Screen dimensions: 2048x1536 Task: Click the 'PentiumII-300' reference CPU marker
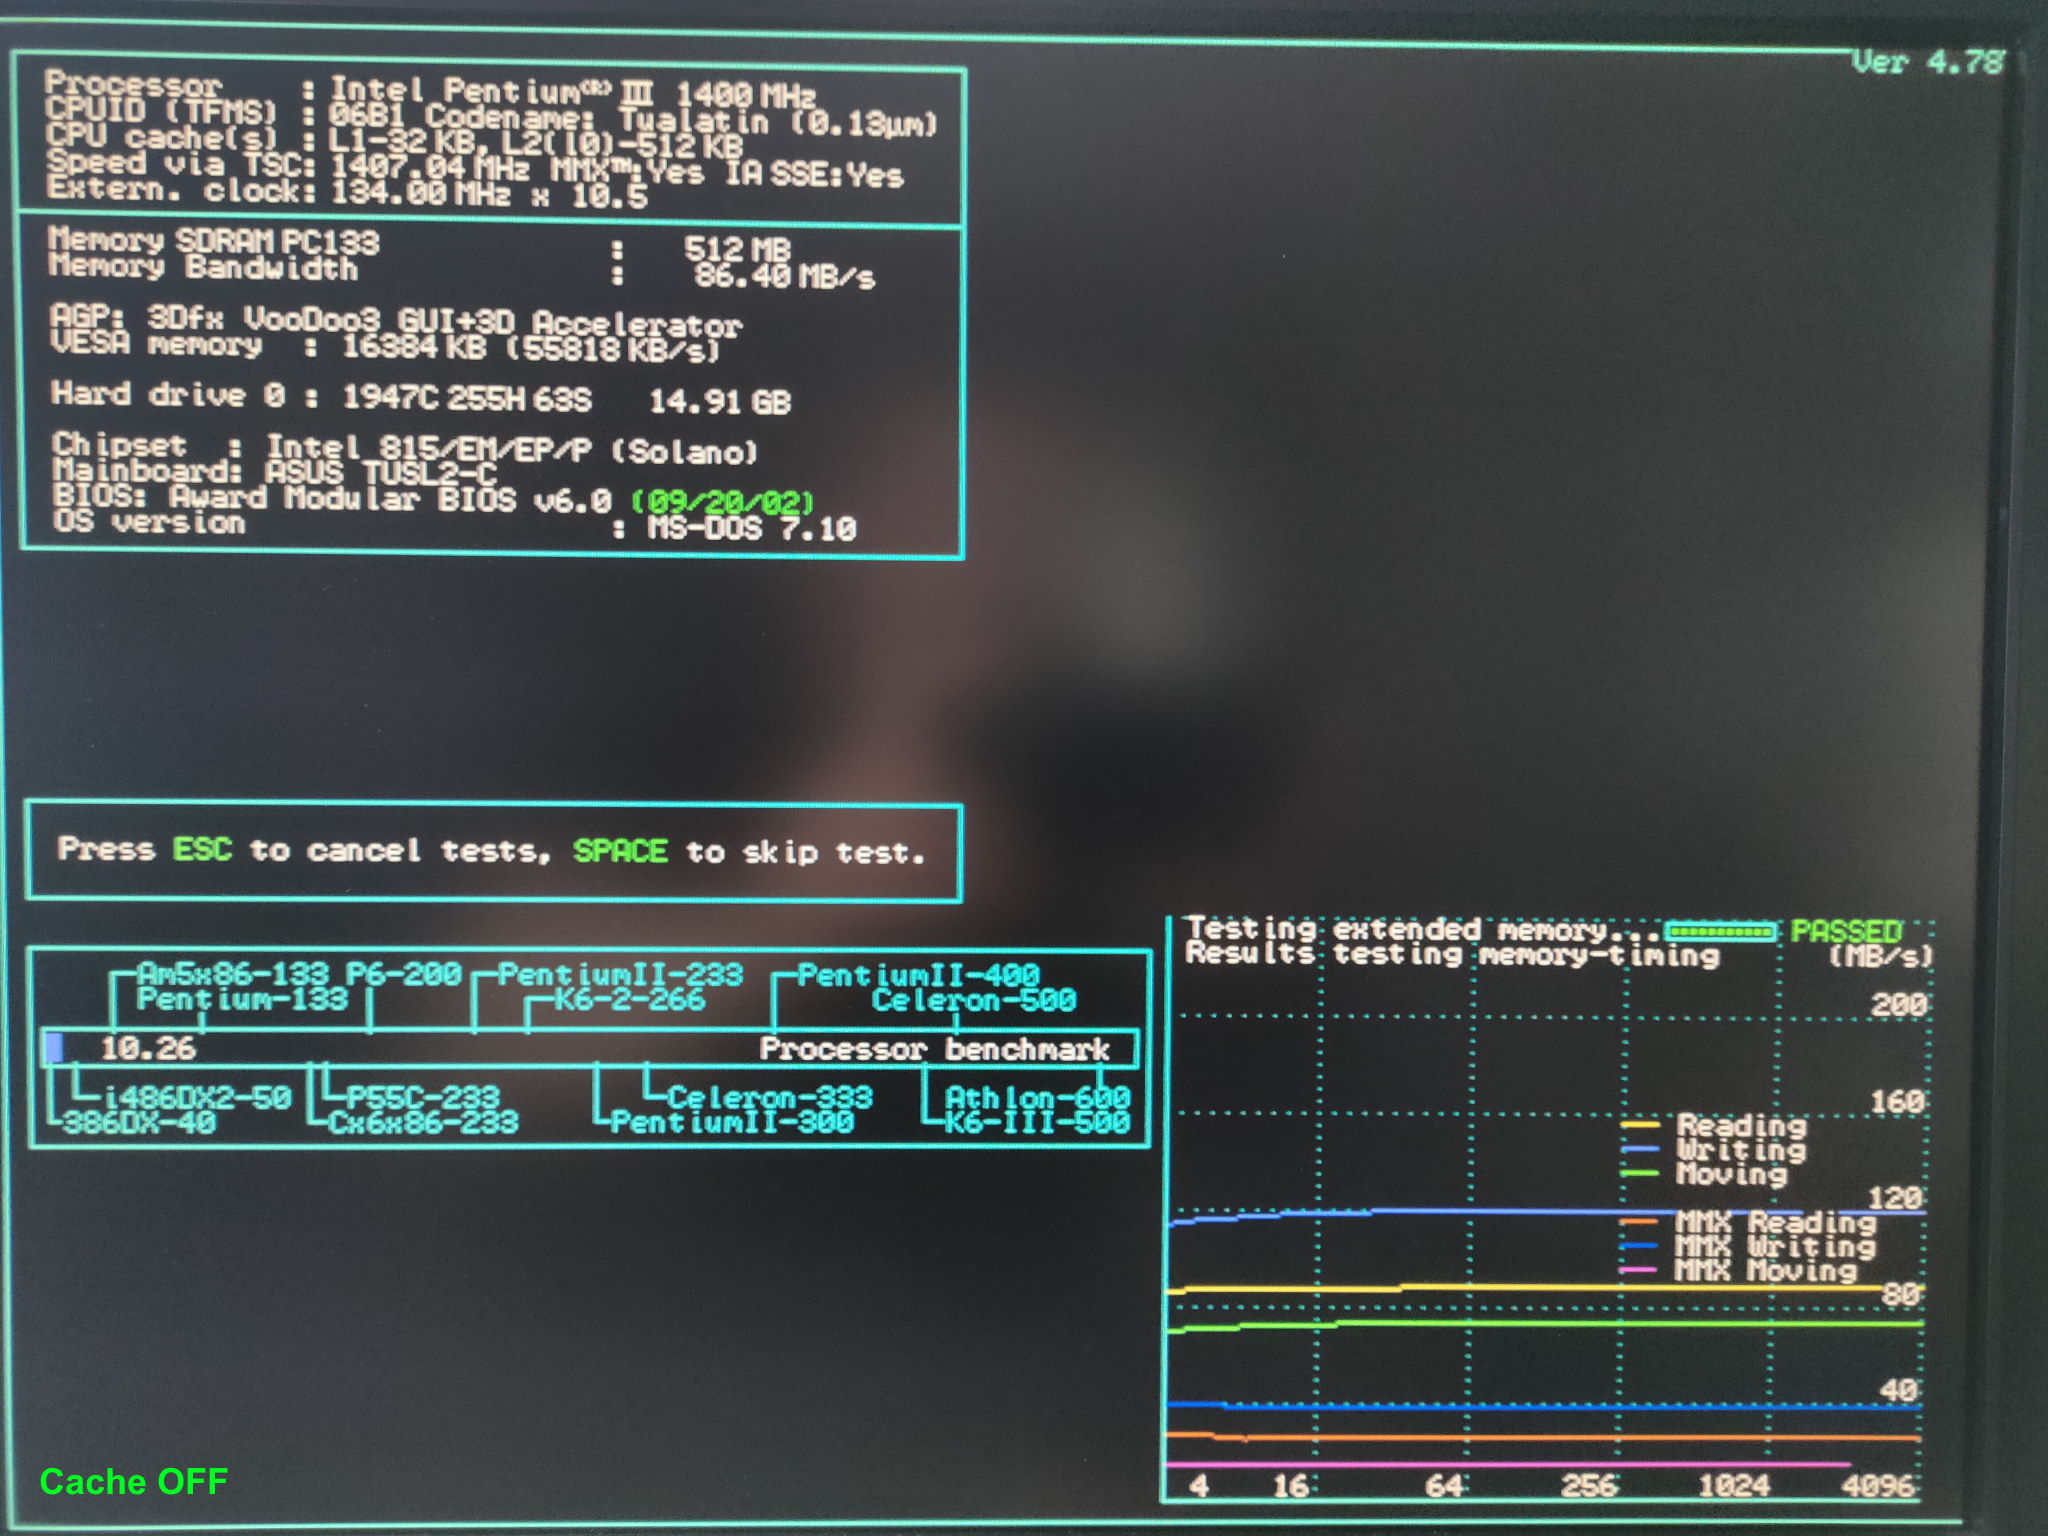click(732, 1122)
